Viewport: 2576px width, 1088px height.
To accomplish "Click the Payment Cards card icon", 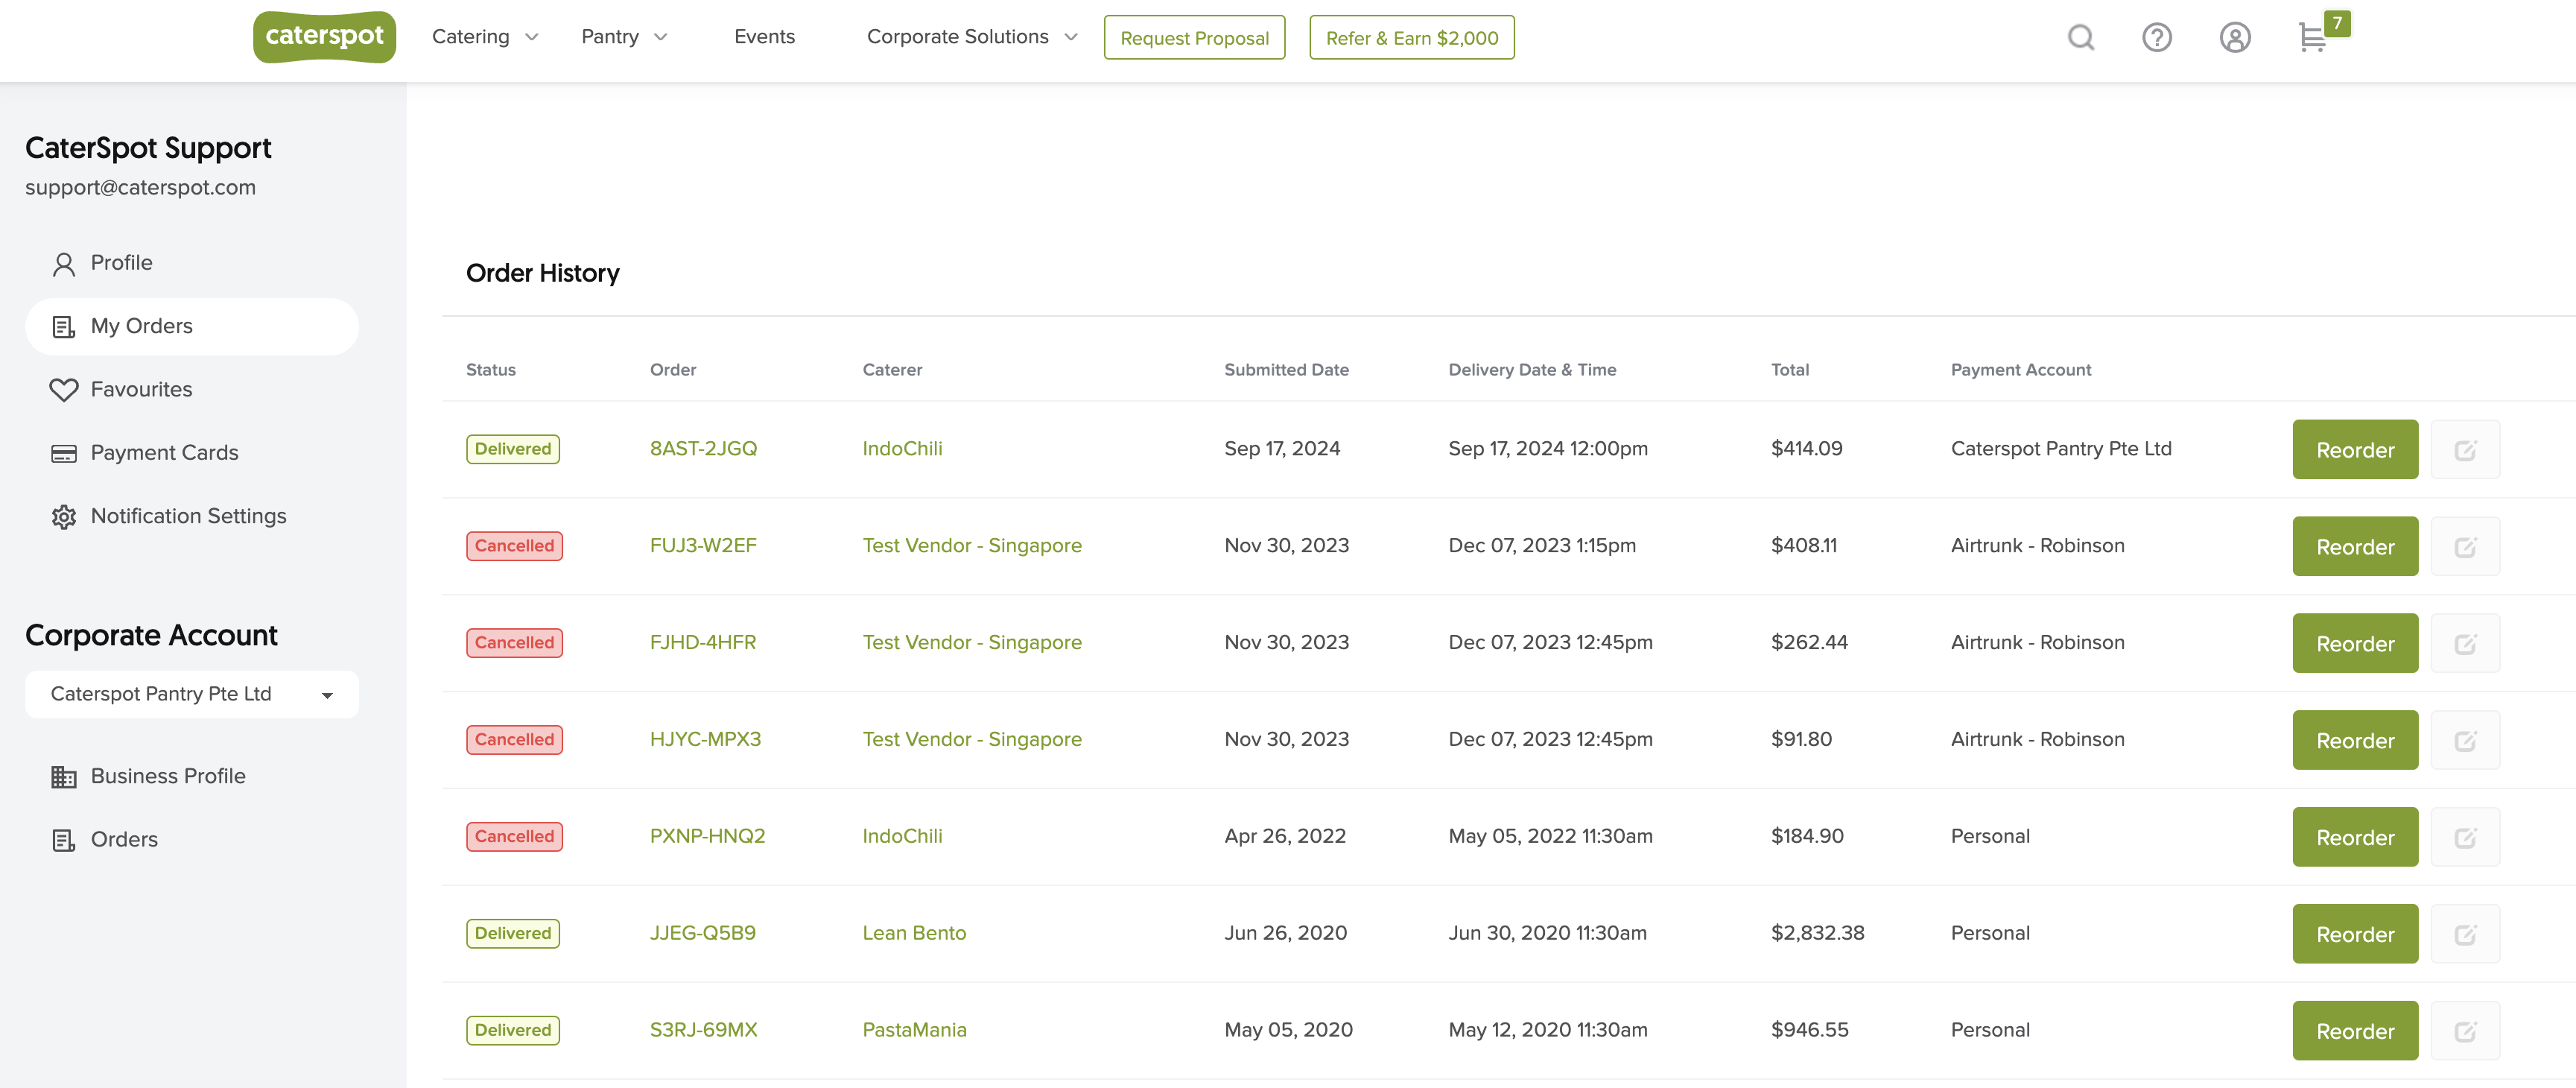I will click(x=64, y=454).
